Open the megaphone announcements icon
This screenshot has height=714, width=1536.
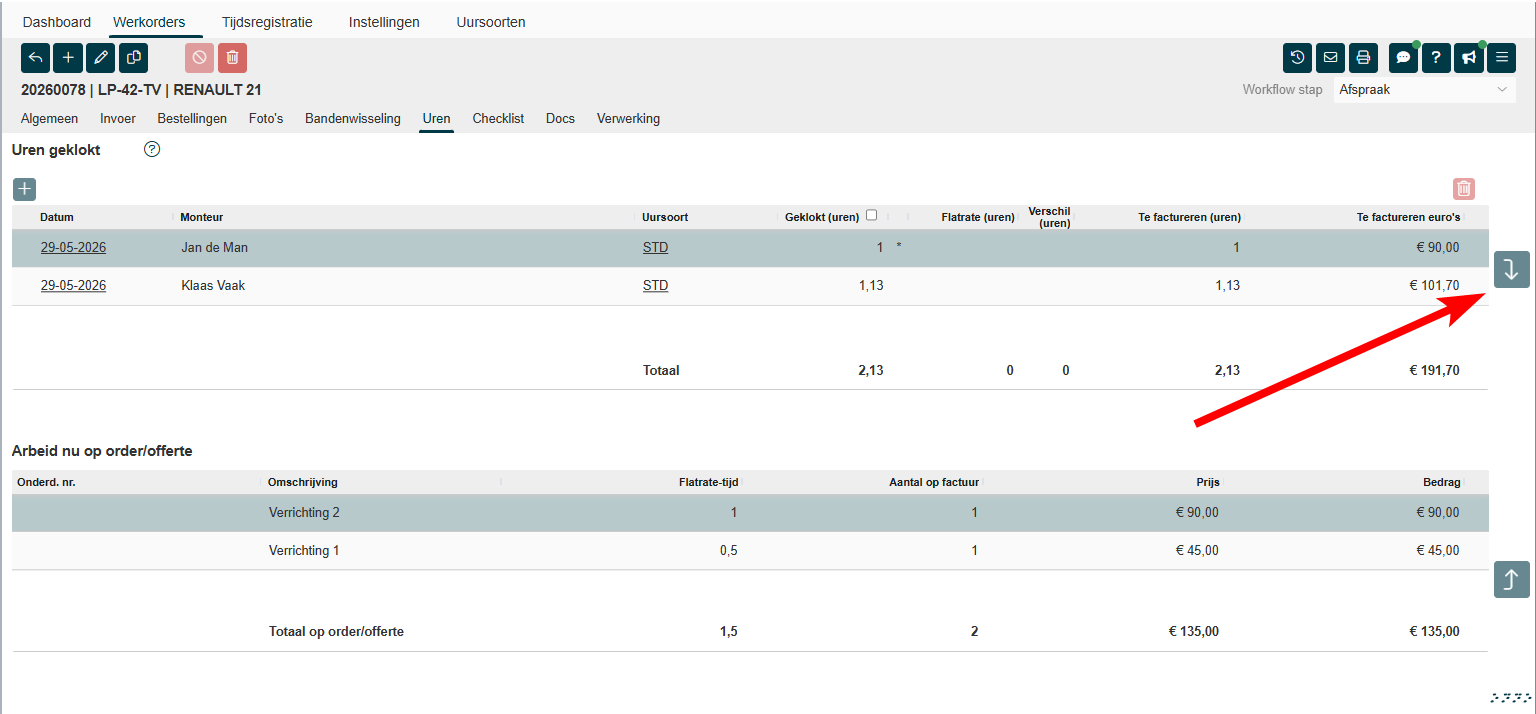pos(1468,58)
